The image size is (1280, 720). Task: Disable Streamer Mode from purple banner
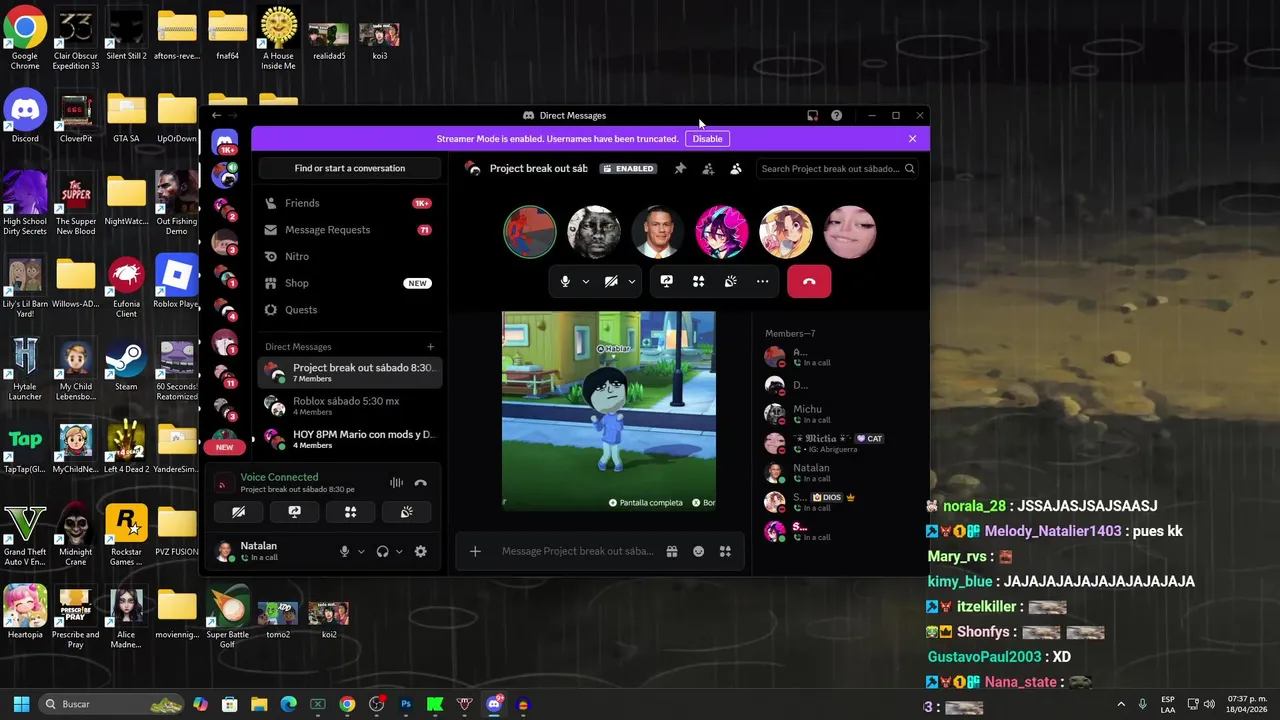[x=707, y=139]
